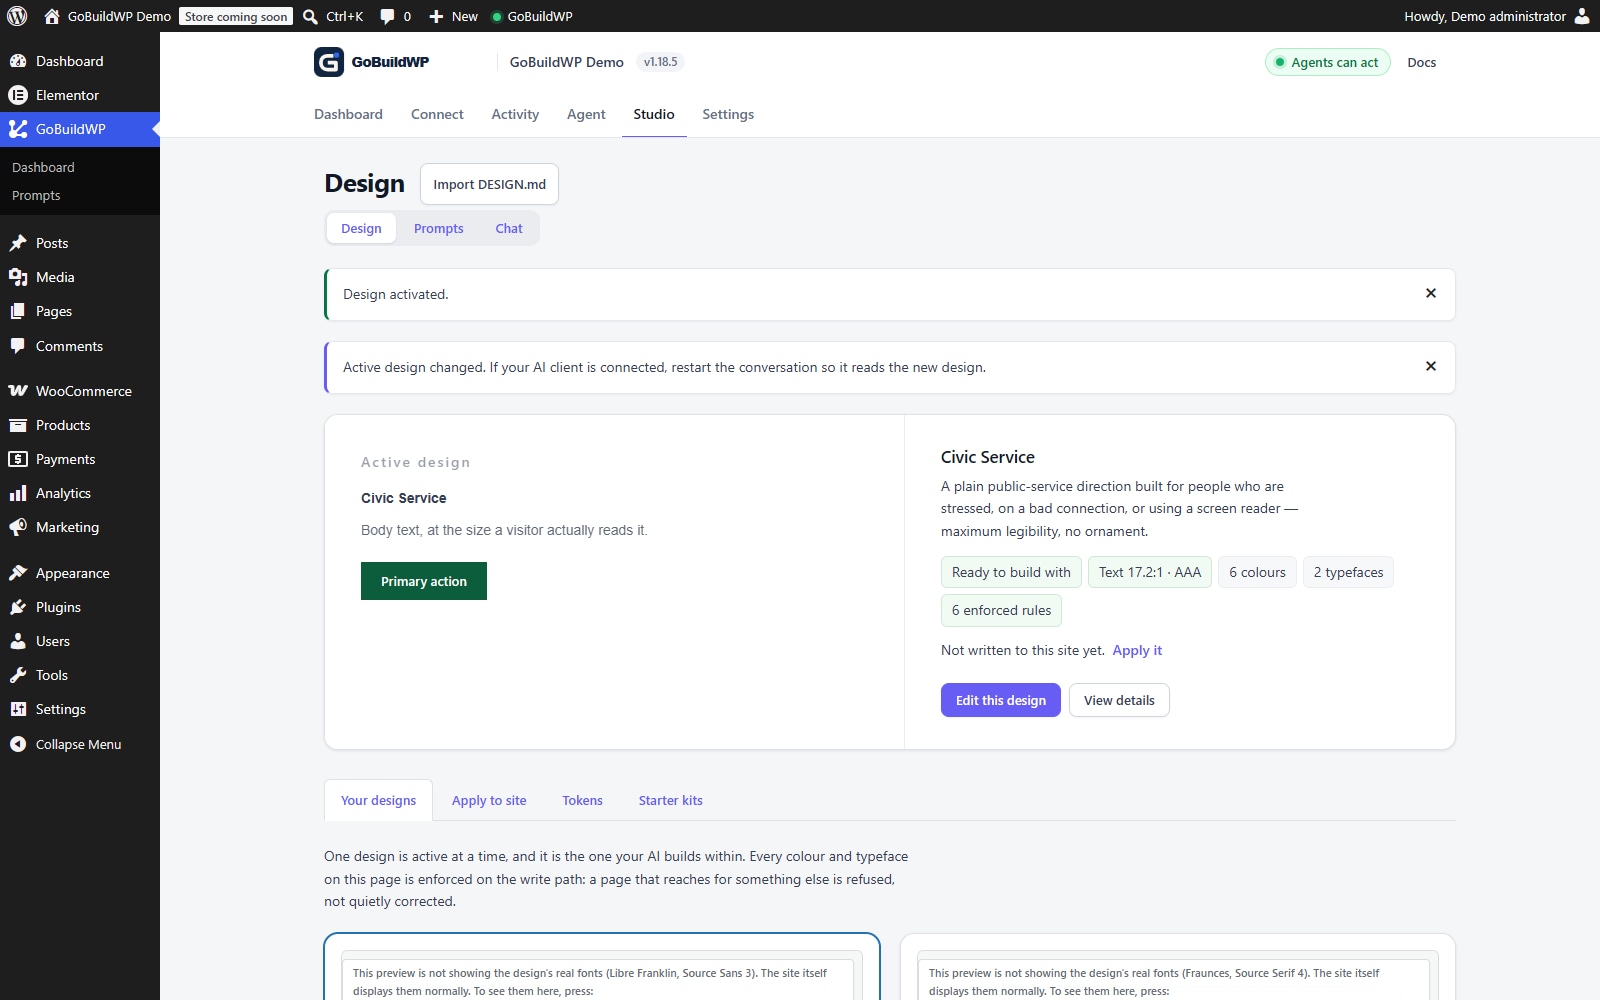This screenshot has height=1000, width=1600.
Task: Click the Posts pushpin icon
Action: coord(18,243)
